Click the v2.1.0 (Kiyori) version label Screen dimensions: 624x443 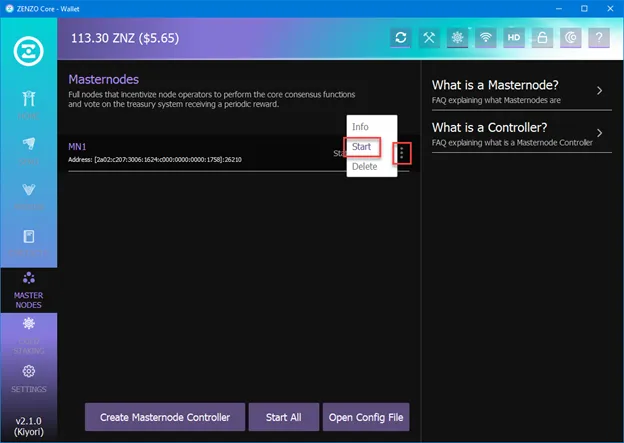(x=29, y=426)
